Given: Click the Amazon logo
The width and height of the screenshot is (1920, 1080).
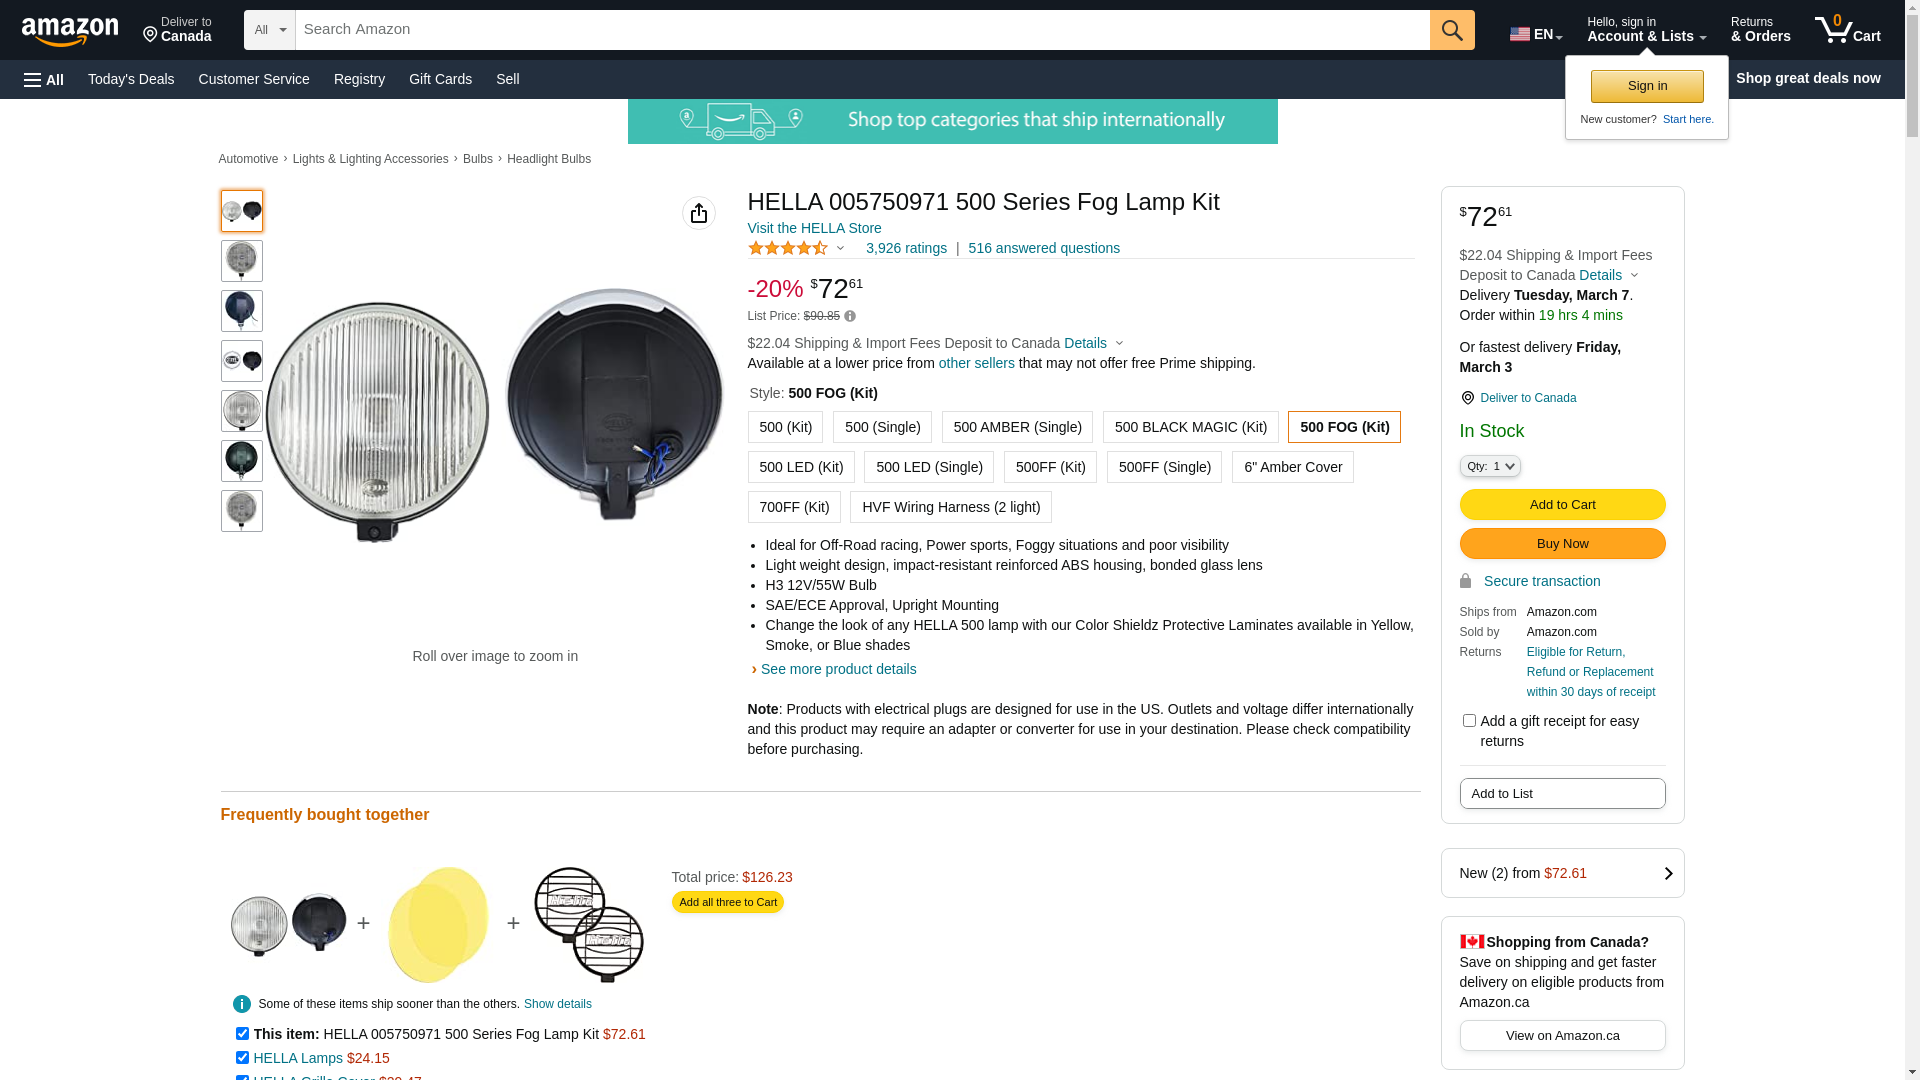Looking at the screenshot, I should tap(70, 31).
